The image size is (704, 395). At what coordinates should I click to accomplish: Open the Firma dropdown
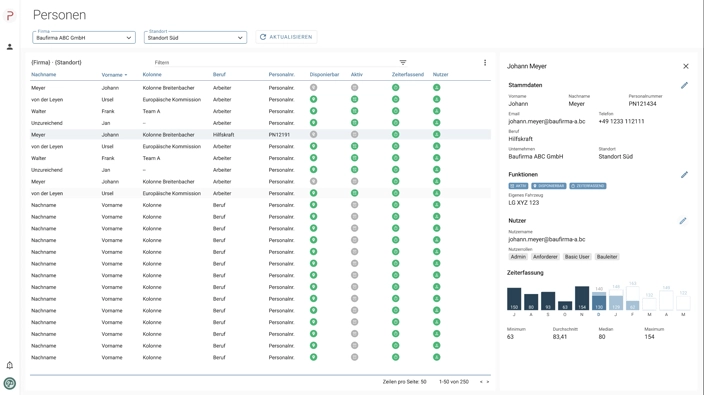(84, 38)
